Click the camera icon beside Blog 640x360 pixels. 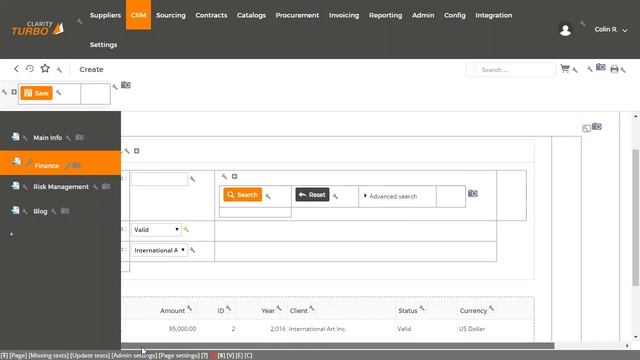tap(65, 211)
